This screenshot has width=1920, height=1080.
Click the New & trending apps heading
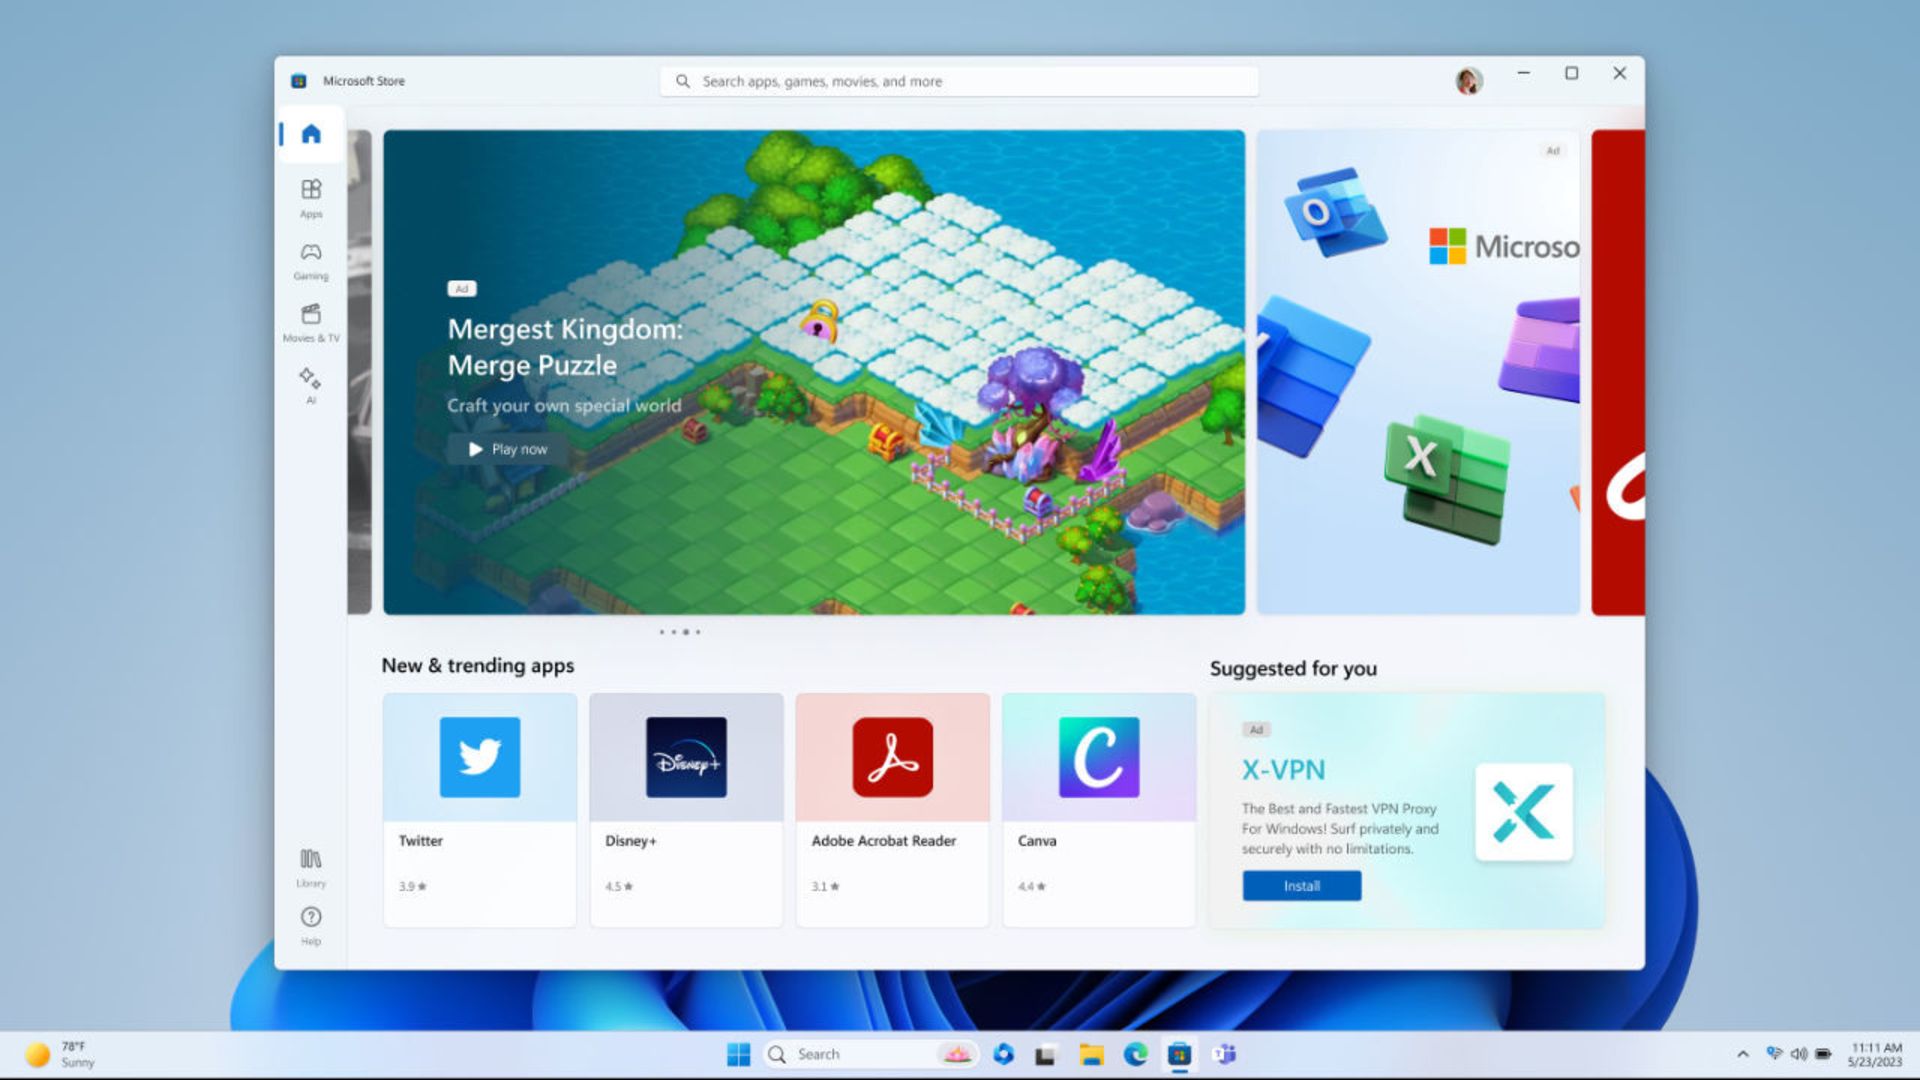[x=478, y=666]
